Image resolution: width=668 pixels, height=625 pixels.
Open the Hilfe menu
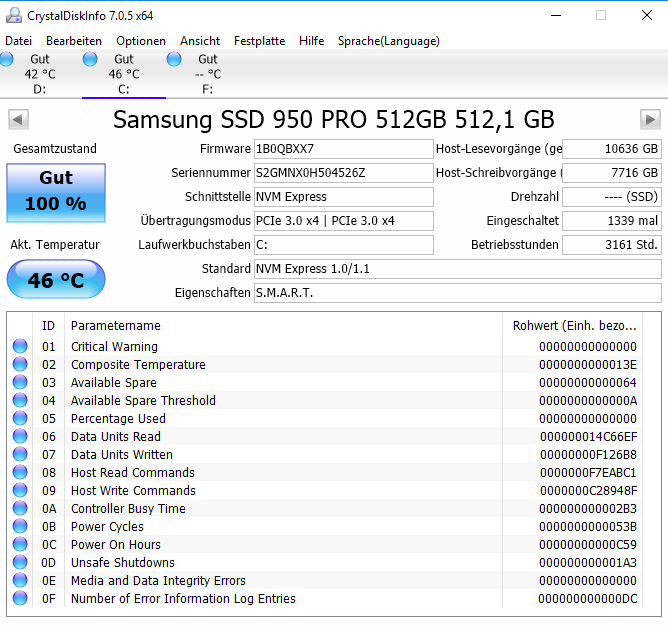(311, 41)
